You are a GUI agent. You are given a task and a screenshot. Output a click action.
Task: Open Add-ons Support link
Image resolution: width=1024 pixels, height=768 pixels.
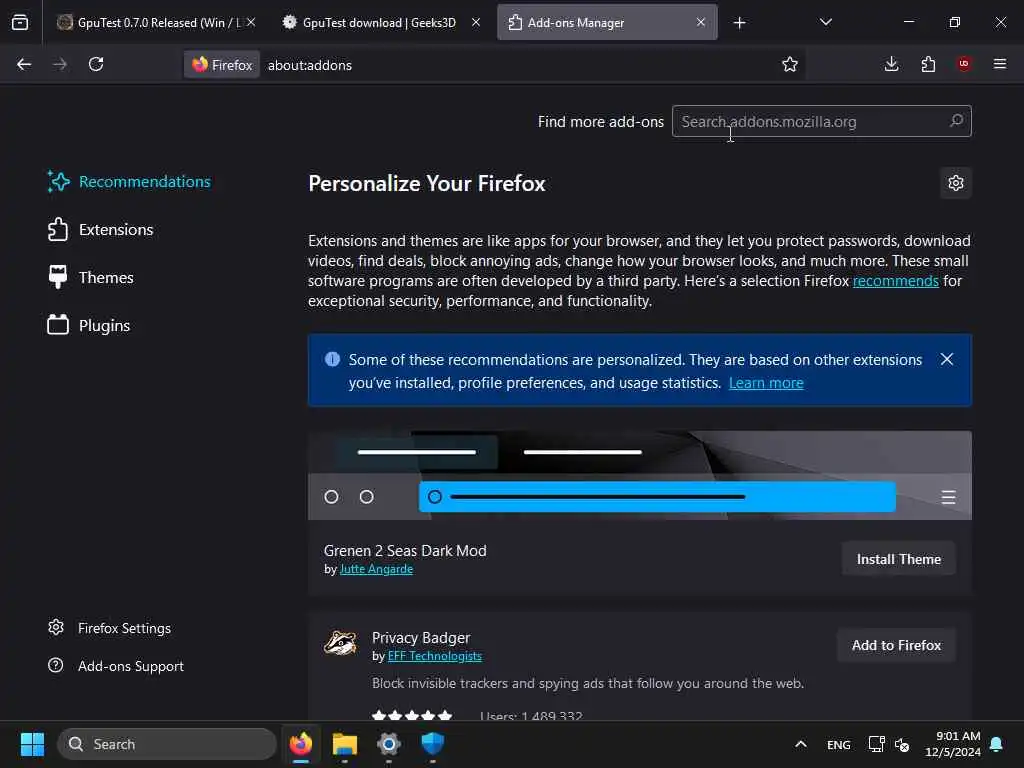point(116,666)
